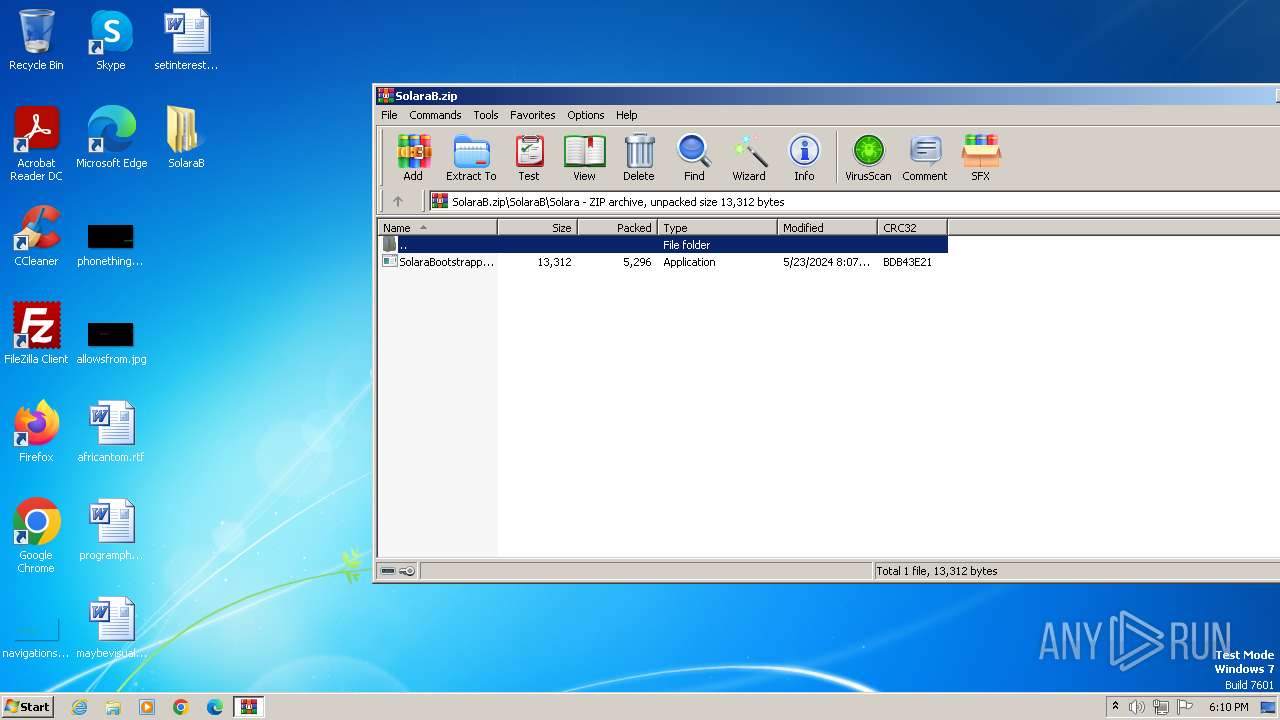Select the Recycle Bin desktop icon
Screen dimensions: 1280x720
coord(36,41)
